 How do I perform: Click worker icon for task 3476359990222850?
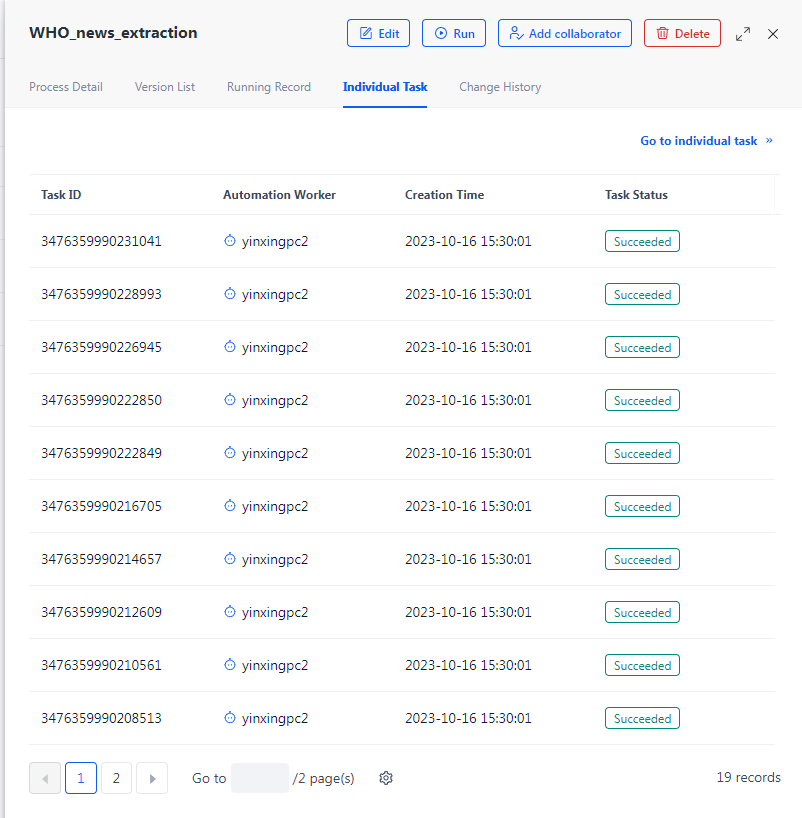229,400
